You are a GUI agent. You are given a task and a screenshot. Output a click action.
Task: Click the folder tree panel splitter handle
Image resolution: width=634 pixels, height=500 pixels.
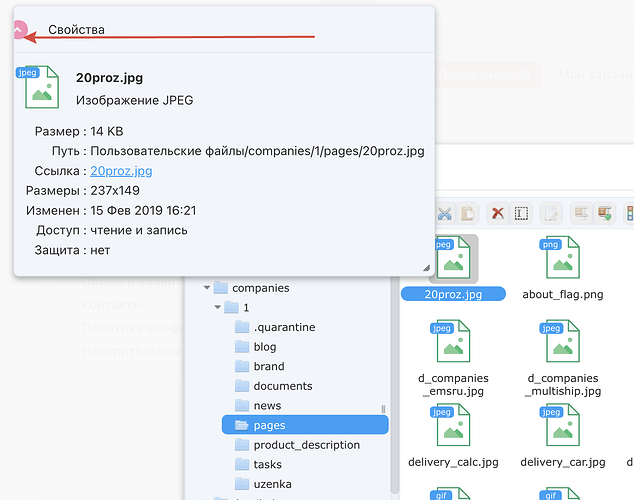pyautogui.click(x=383, y=409)
